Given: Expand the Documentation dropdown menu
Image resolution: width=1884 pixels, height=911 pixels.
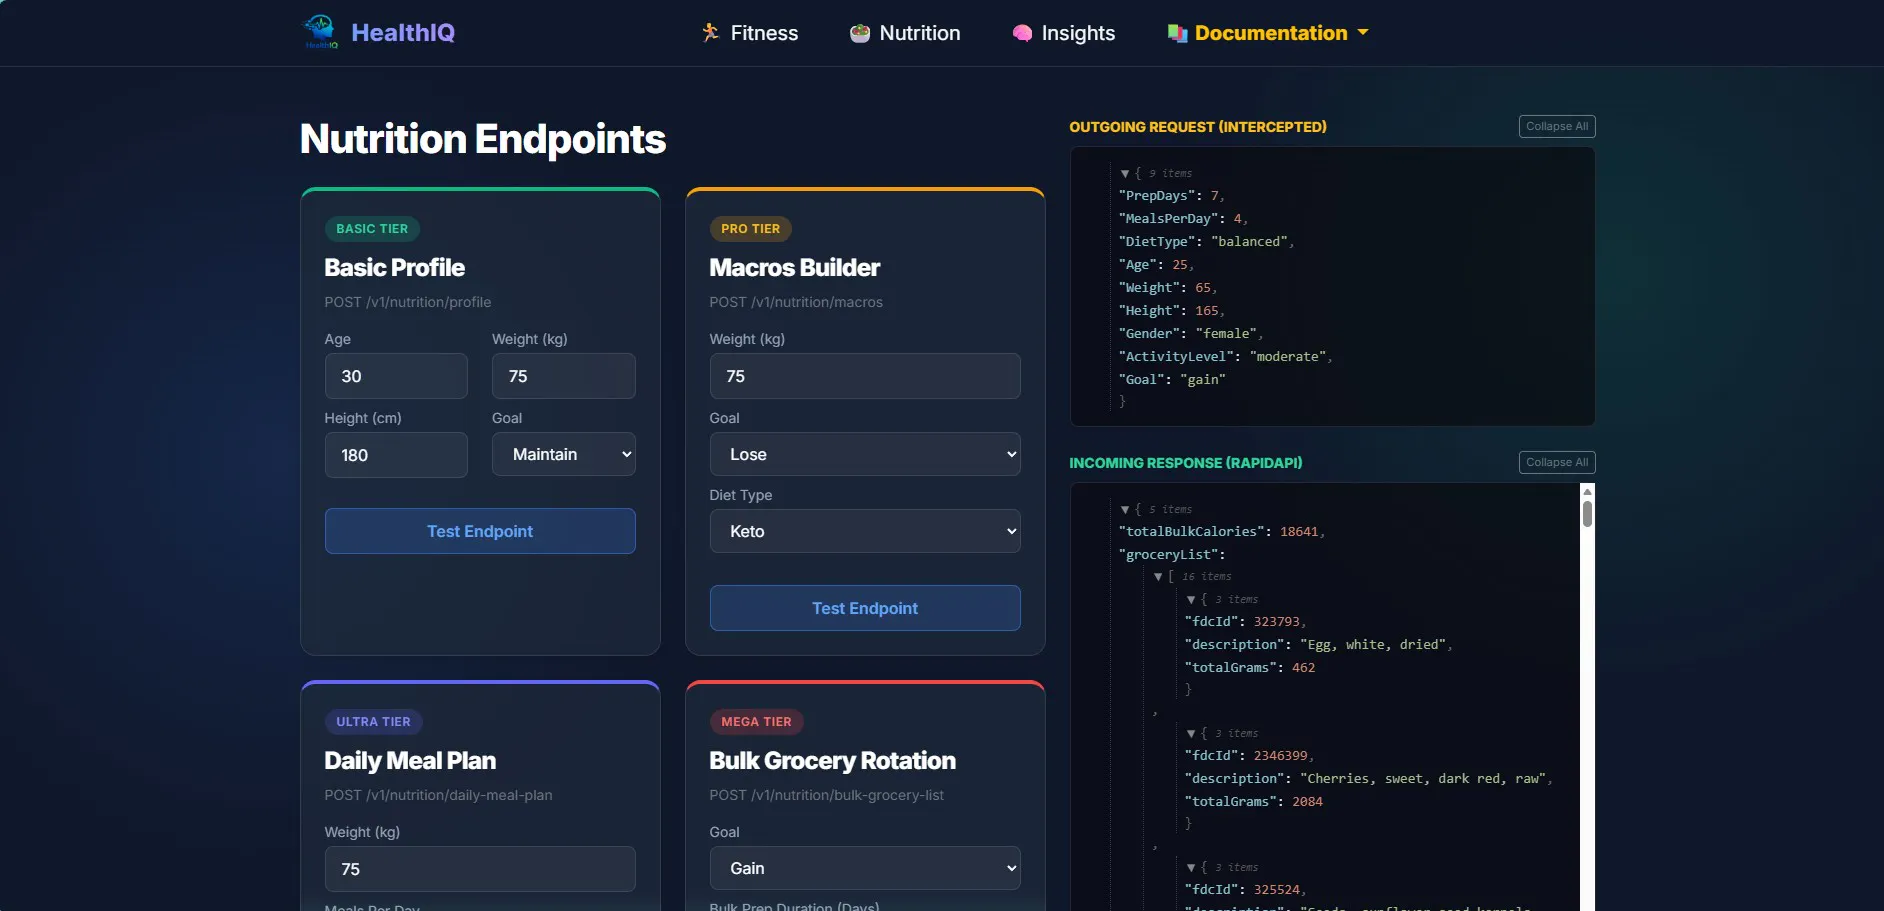Looking at the screenshot, I should click(1268, 33).
